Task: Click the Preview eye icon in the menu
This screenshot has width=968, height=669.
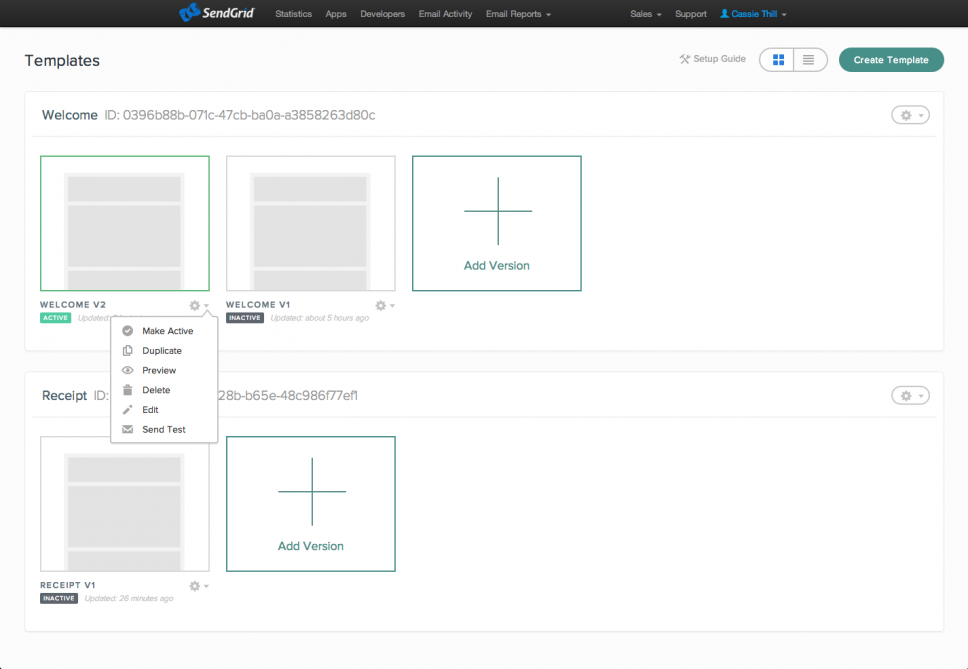Action: coord(126,370)
